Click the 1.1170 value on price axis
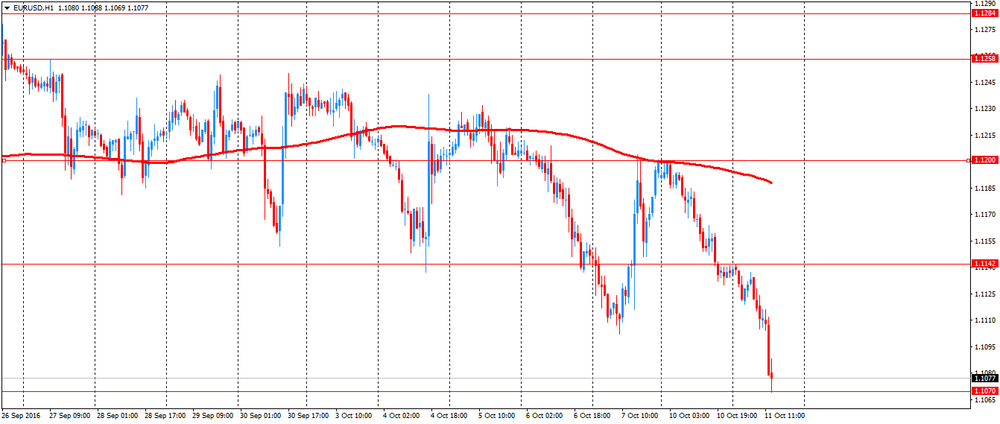Image resolution: width=1000 pixels, height=424 pixels. 983,215
